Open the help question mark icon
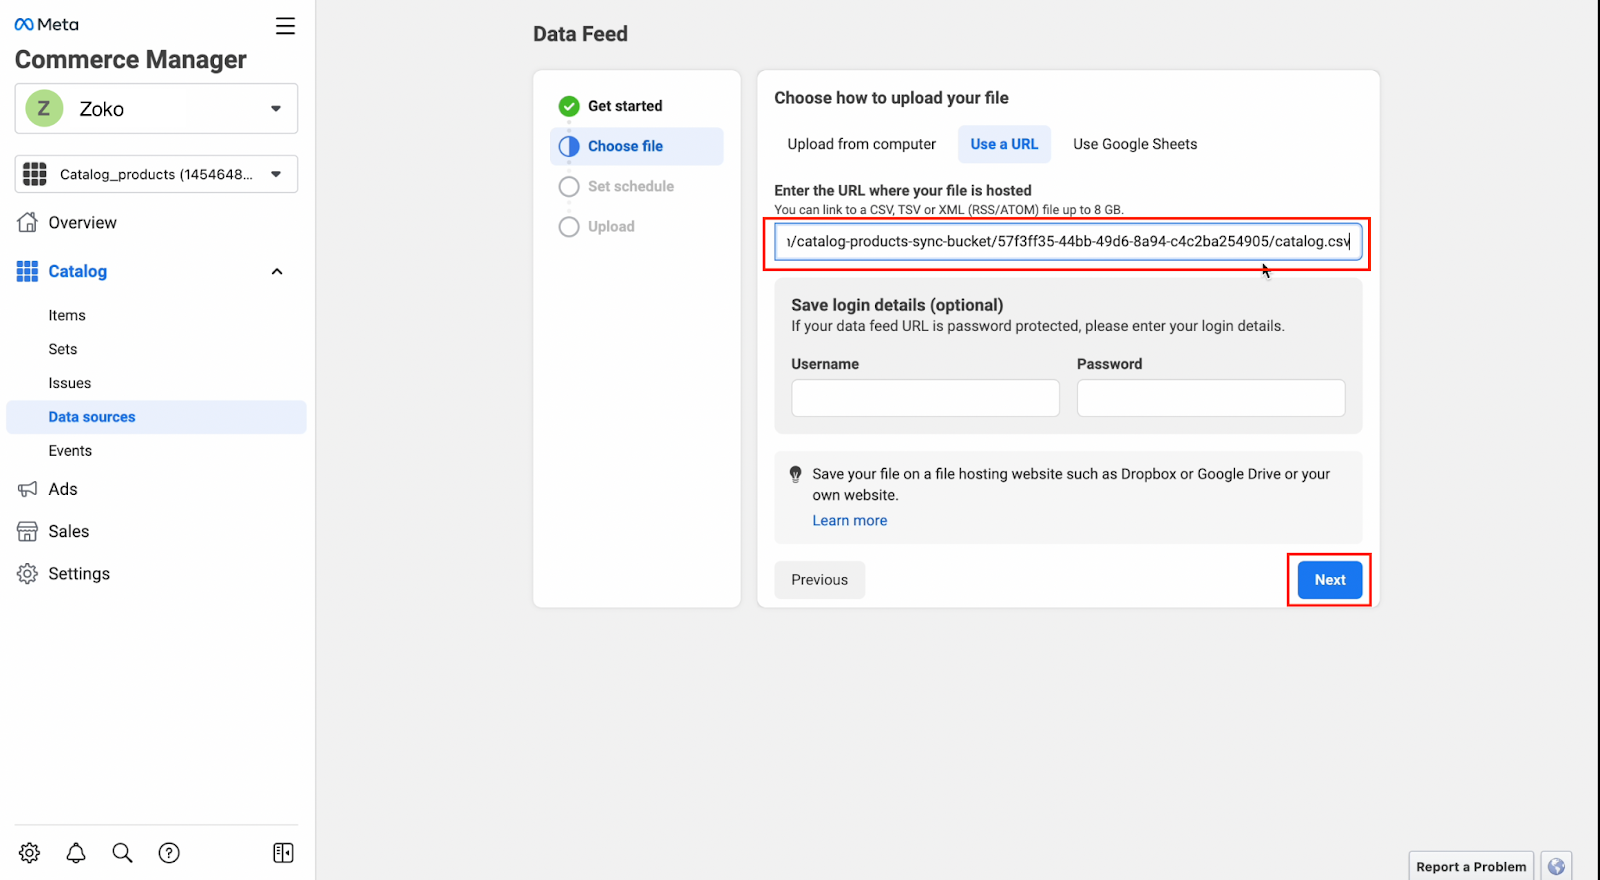 tap(169, 852)
